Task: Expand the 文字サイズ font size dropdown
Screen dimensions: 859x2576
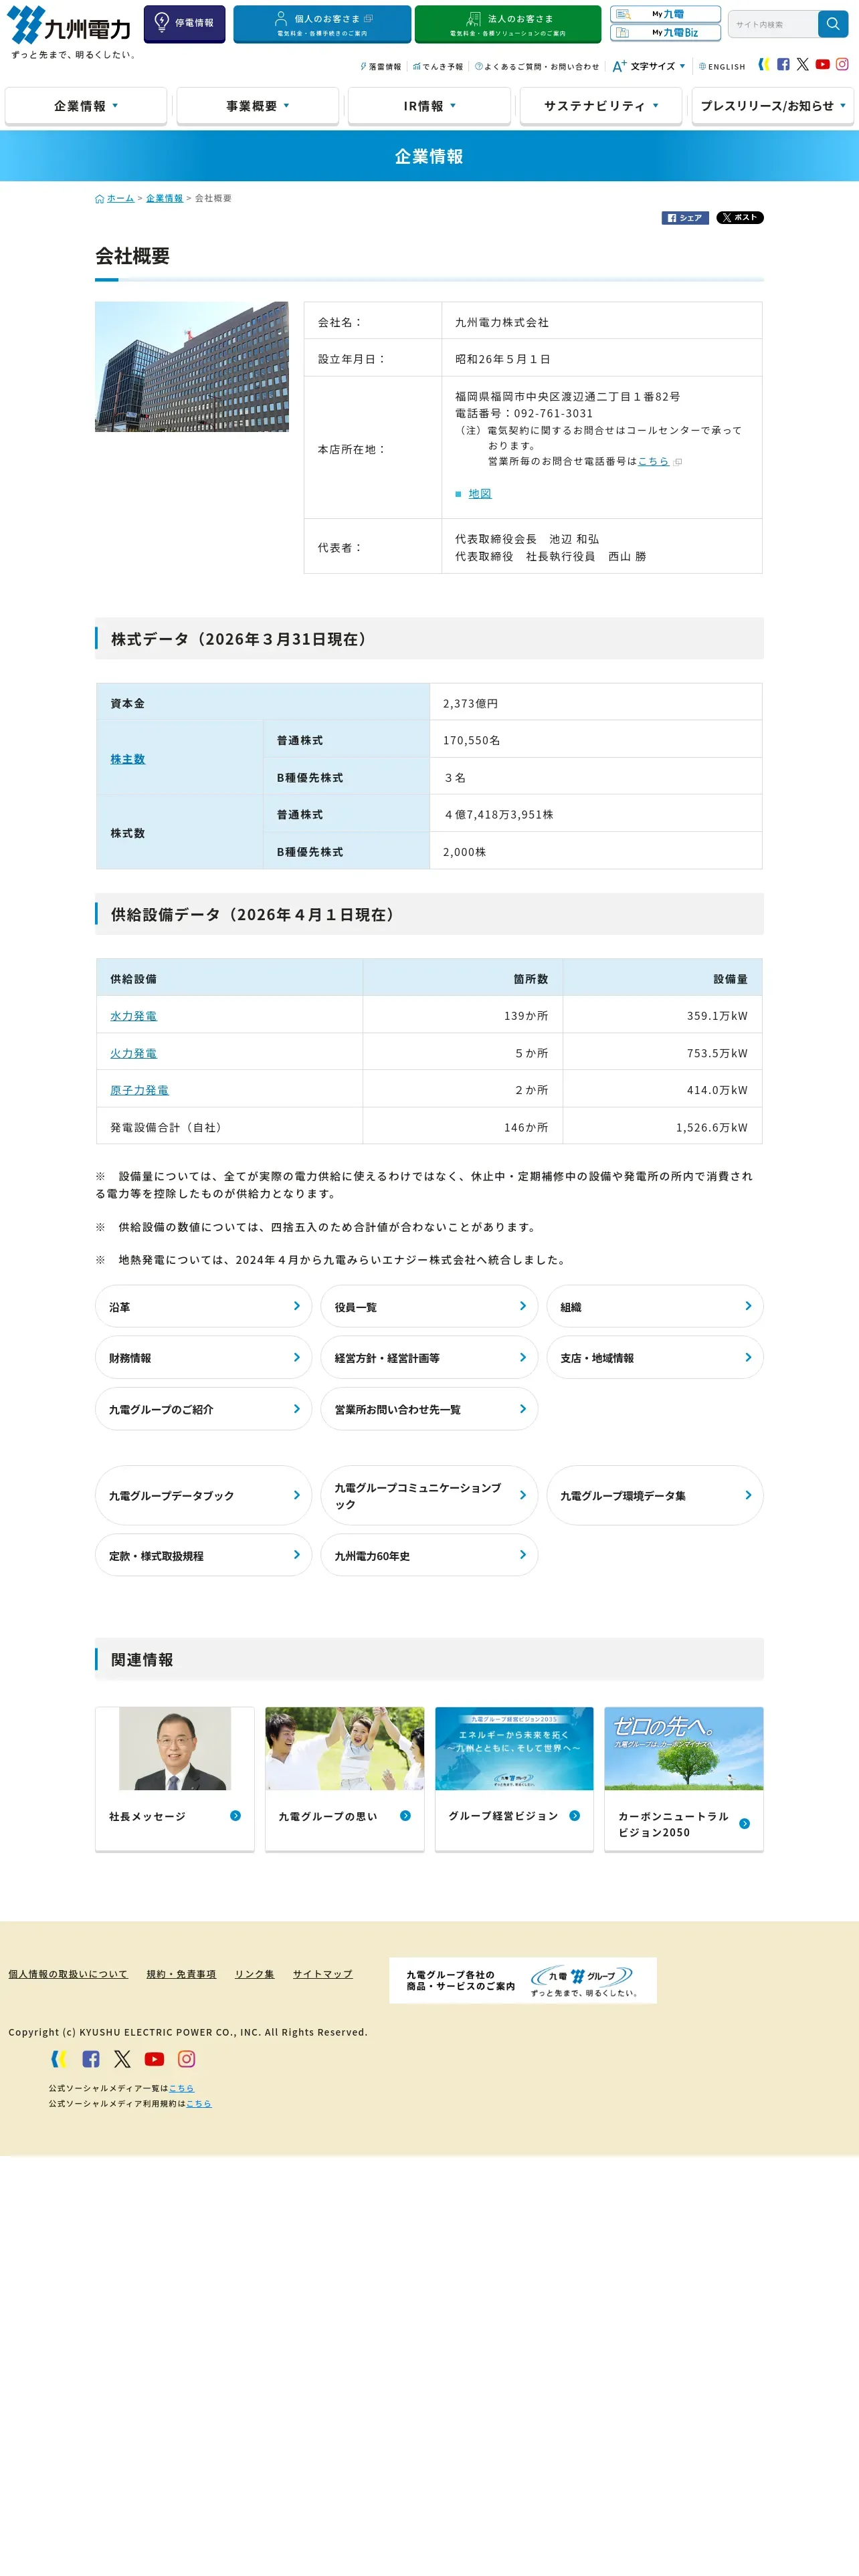Action: pos(649,66)
